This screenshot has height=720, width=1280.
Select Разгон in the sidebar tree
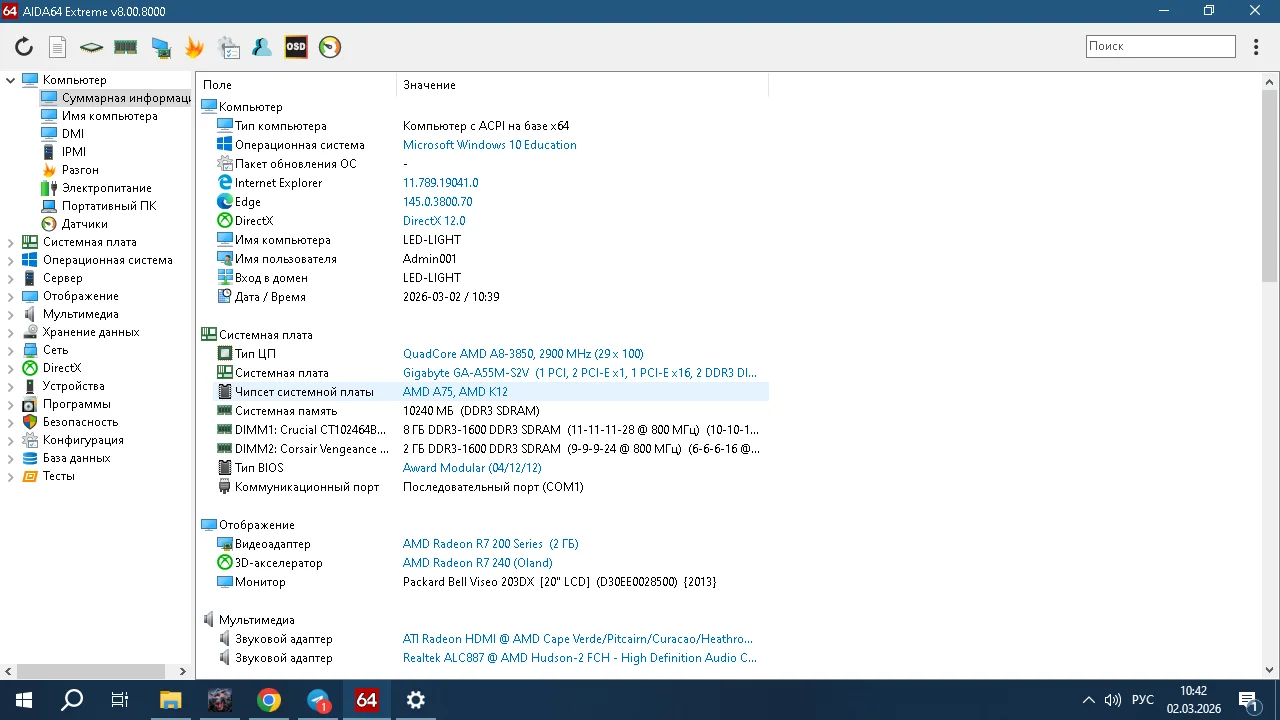(80, 170)
